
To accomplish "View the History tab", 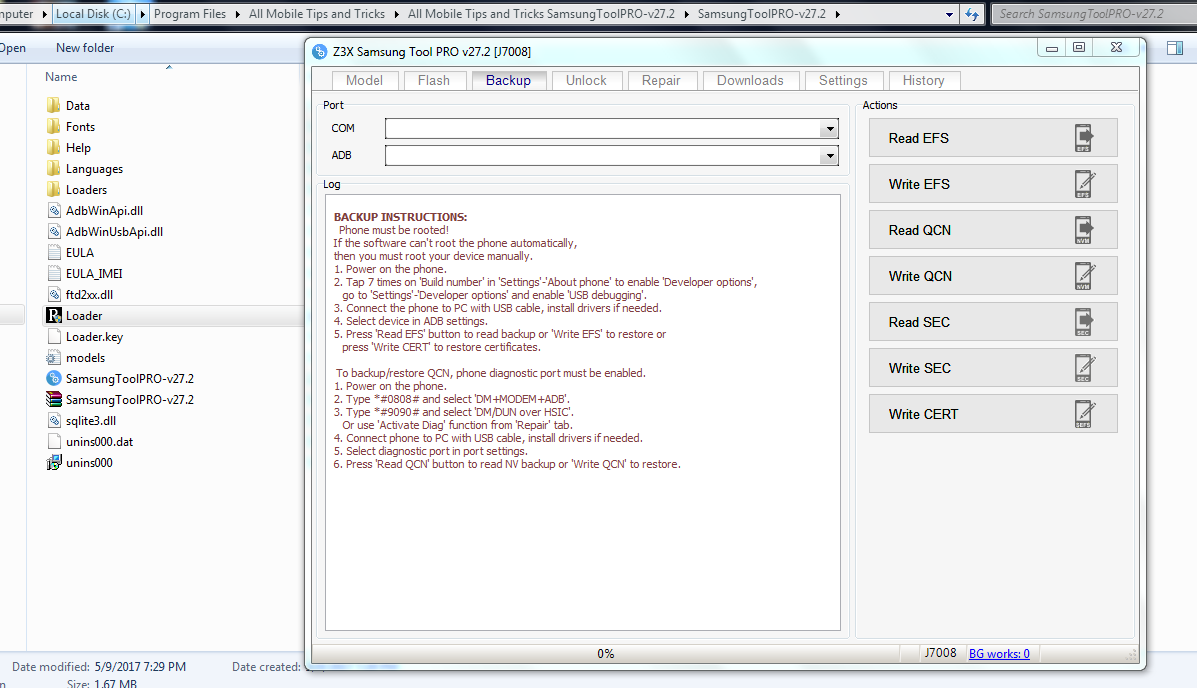I will pos(924,81).
